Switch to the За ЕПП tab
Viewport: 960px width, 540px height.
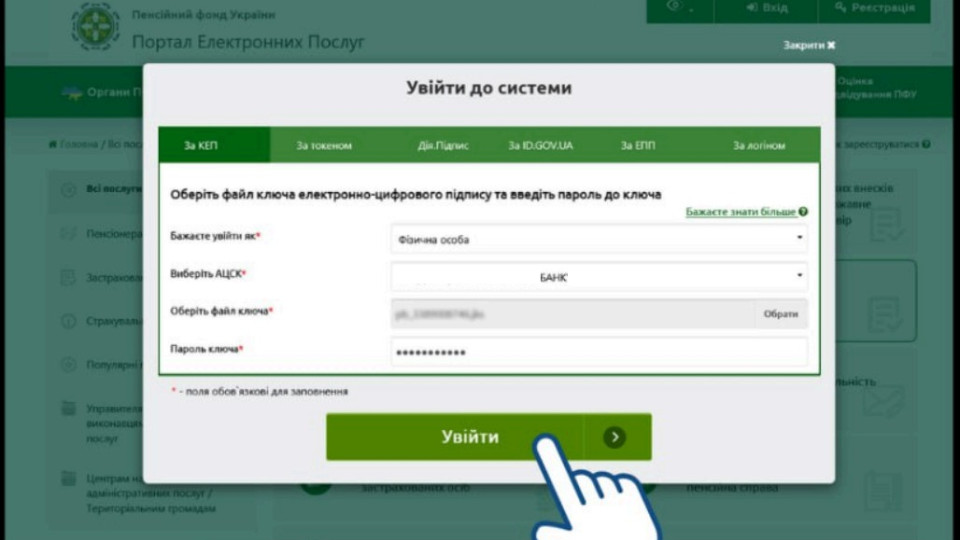pos(637,145)
